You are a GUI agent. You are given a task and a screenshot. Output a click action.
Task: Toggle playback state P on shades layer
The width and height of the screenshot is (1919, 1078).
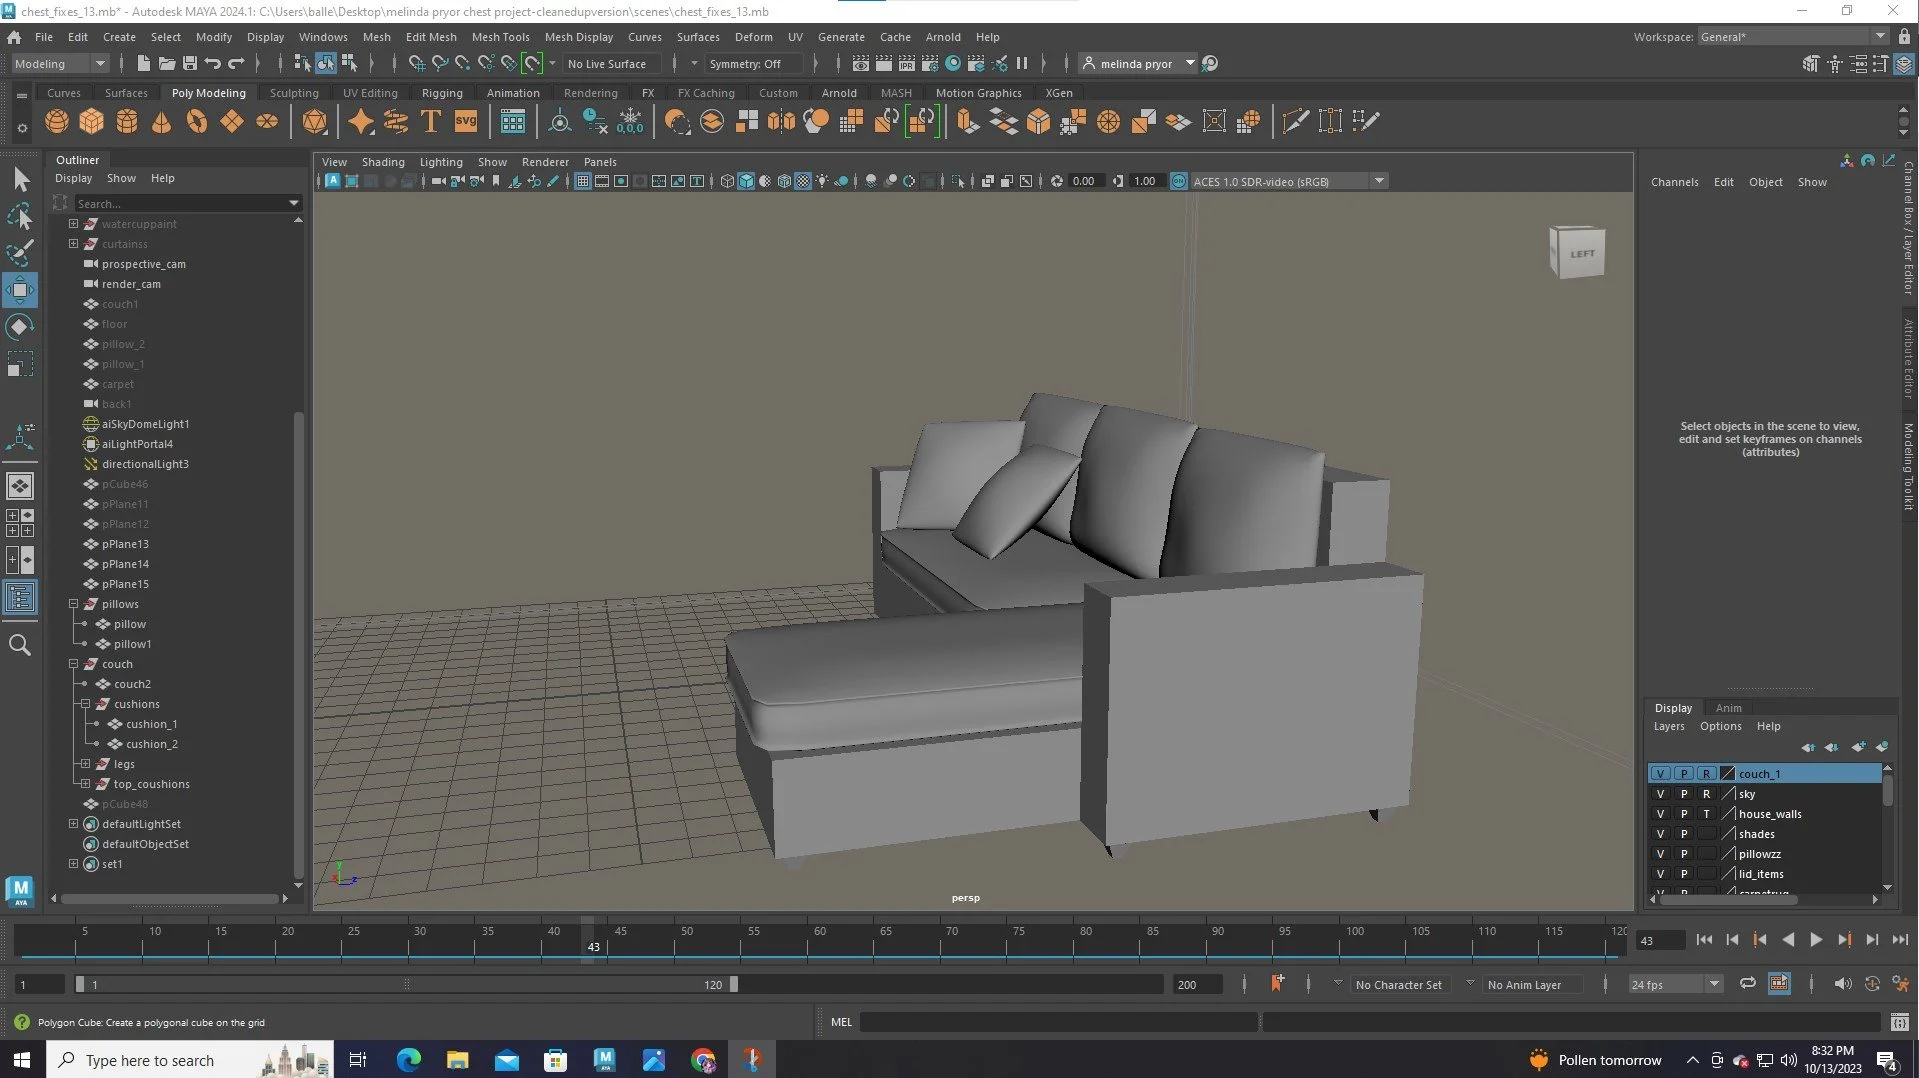click(x=1684, y=834)
